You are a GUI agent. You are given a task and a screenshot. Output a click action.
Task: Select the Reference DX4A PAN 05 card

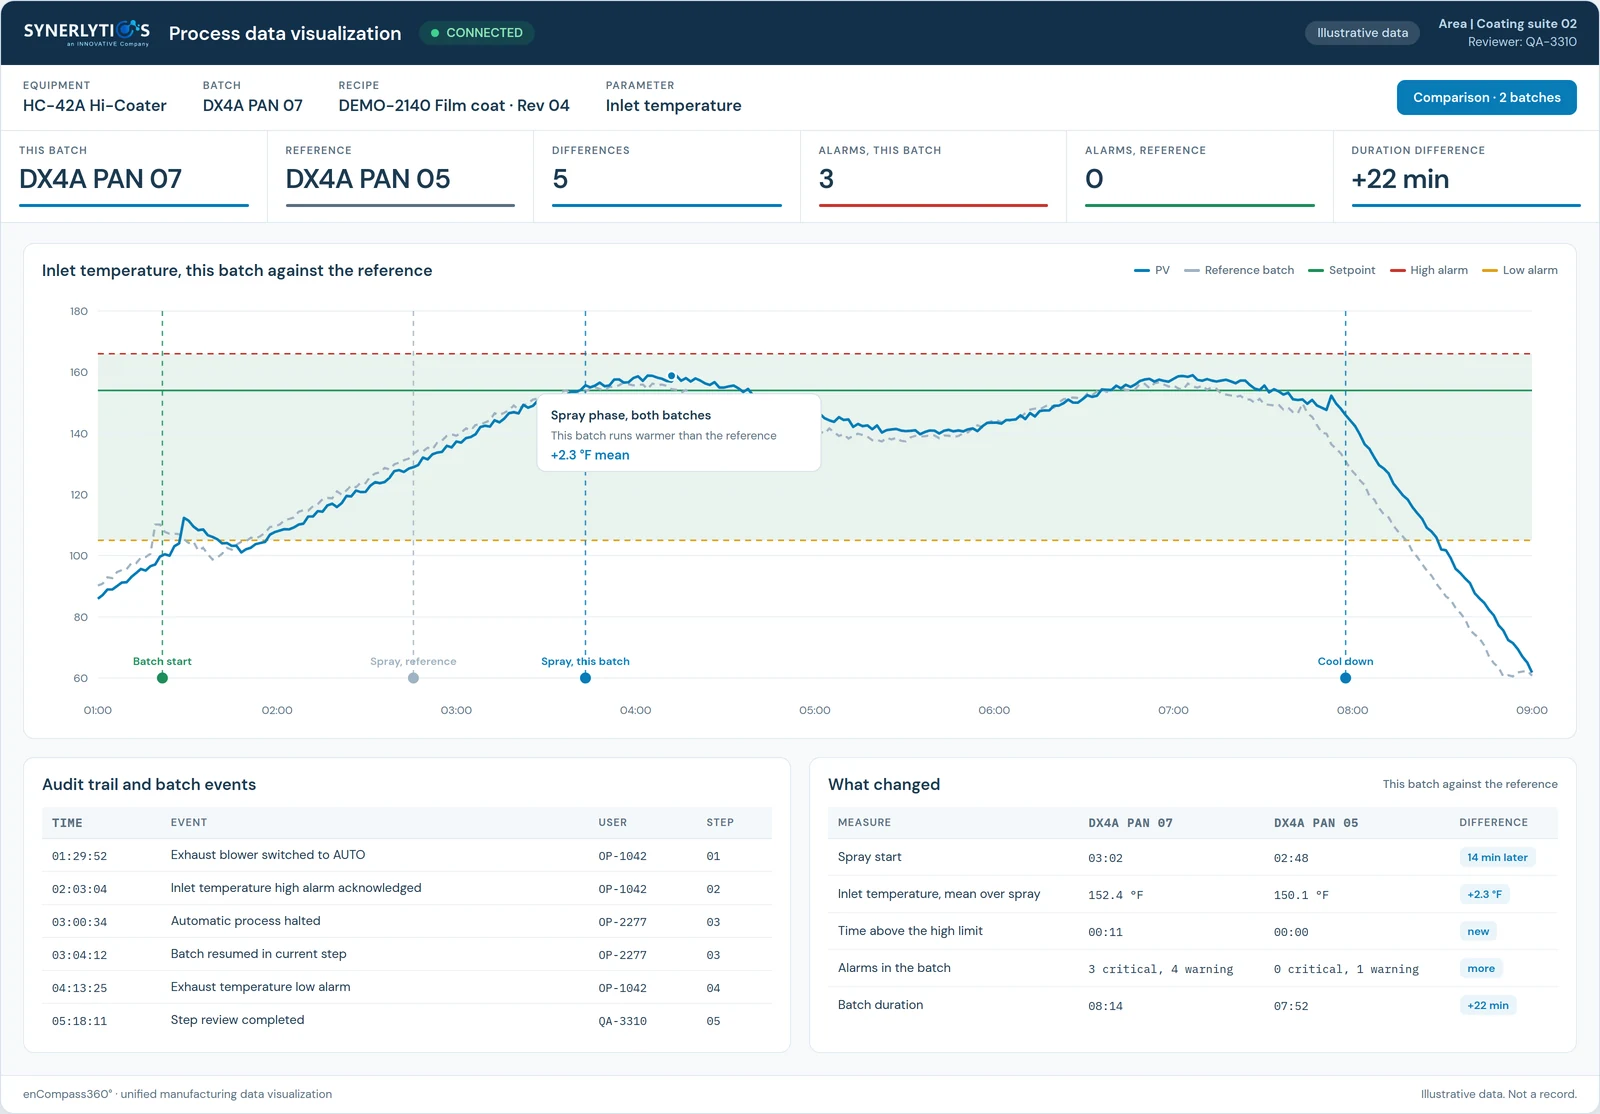[x=400, y=176]
